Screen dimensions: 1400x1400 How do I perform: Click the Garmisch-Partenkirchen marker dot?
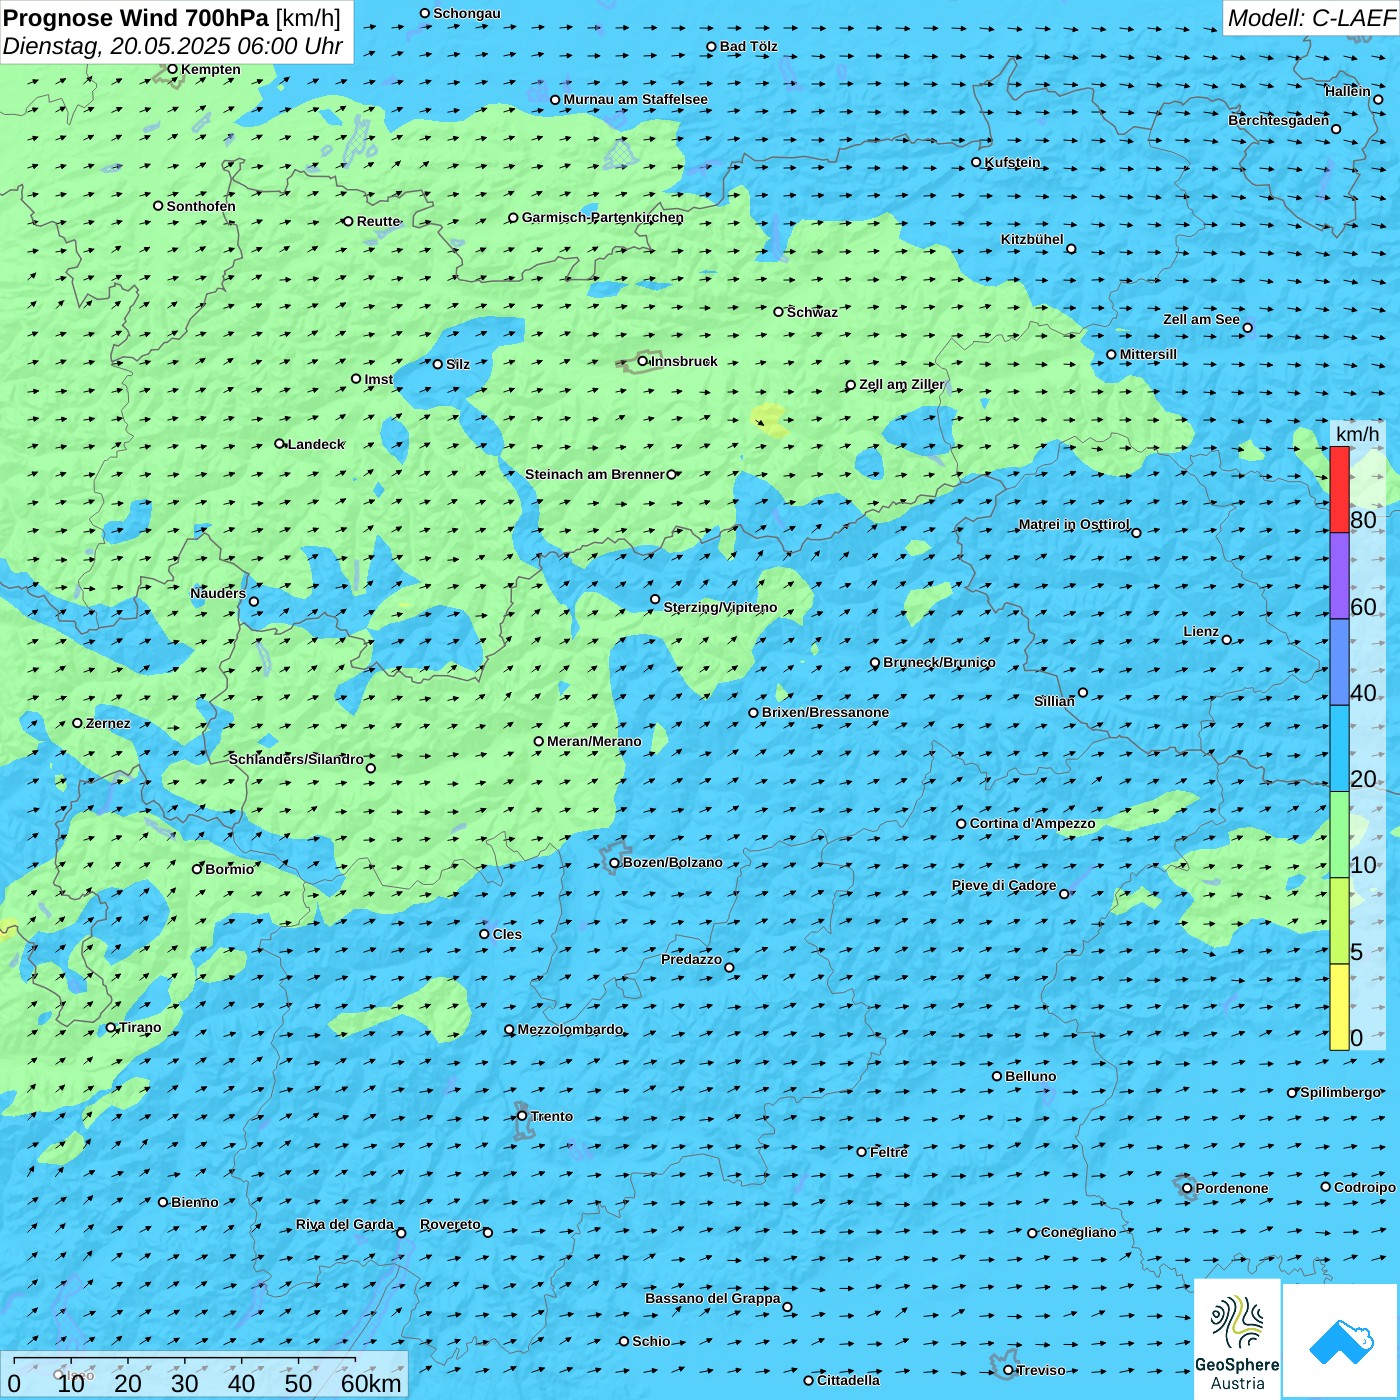pos(513,218)
